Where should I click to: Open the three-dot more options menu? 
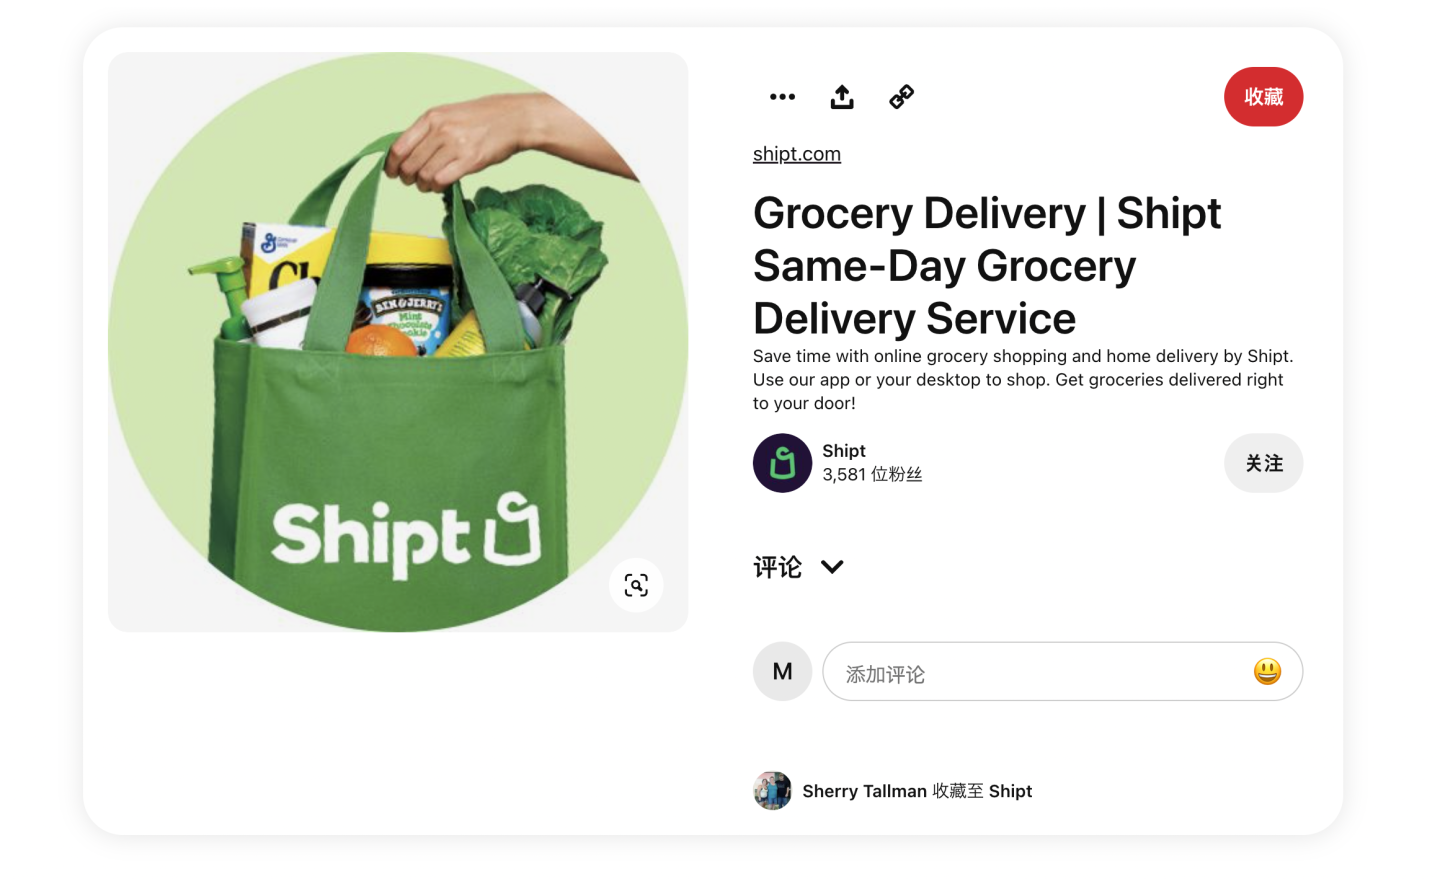pyautogui.click(x=782, y=97)
